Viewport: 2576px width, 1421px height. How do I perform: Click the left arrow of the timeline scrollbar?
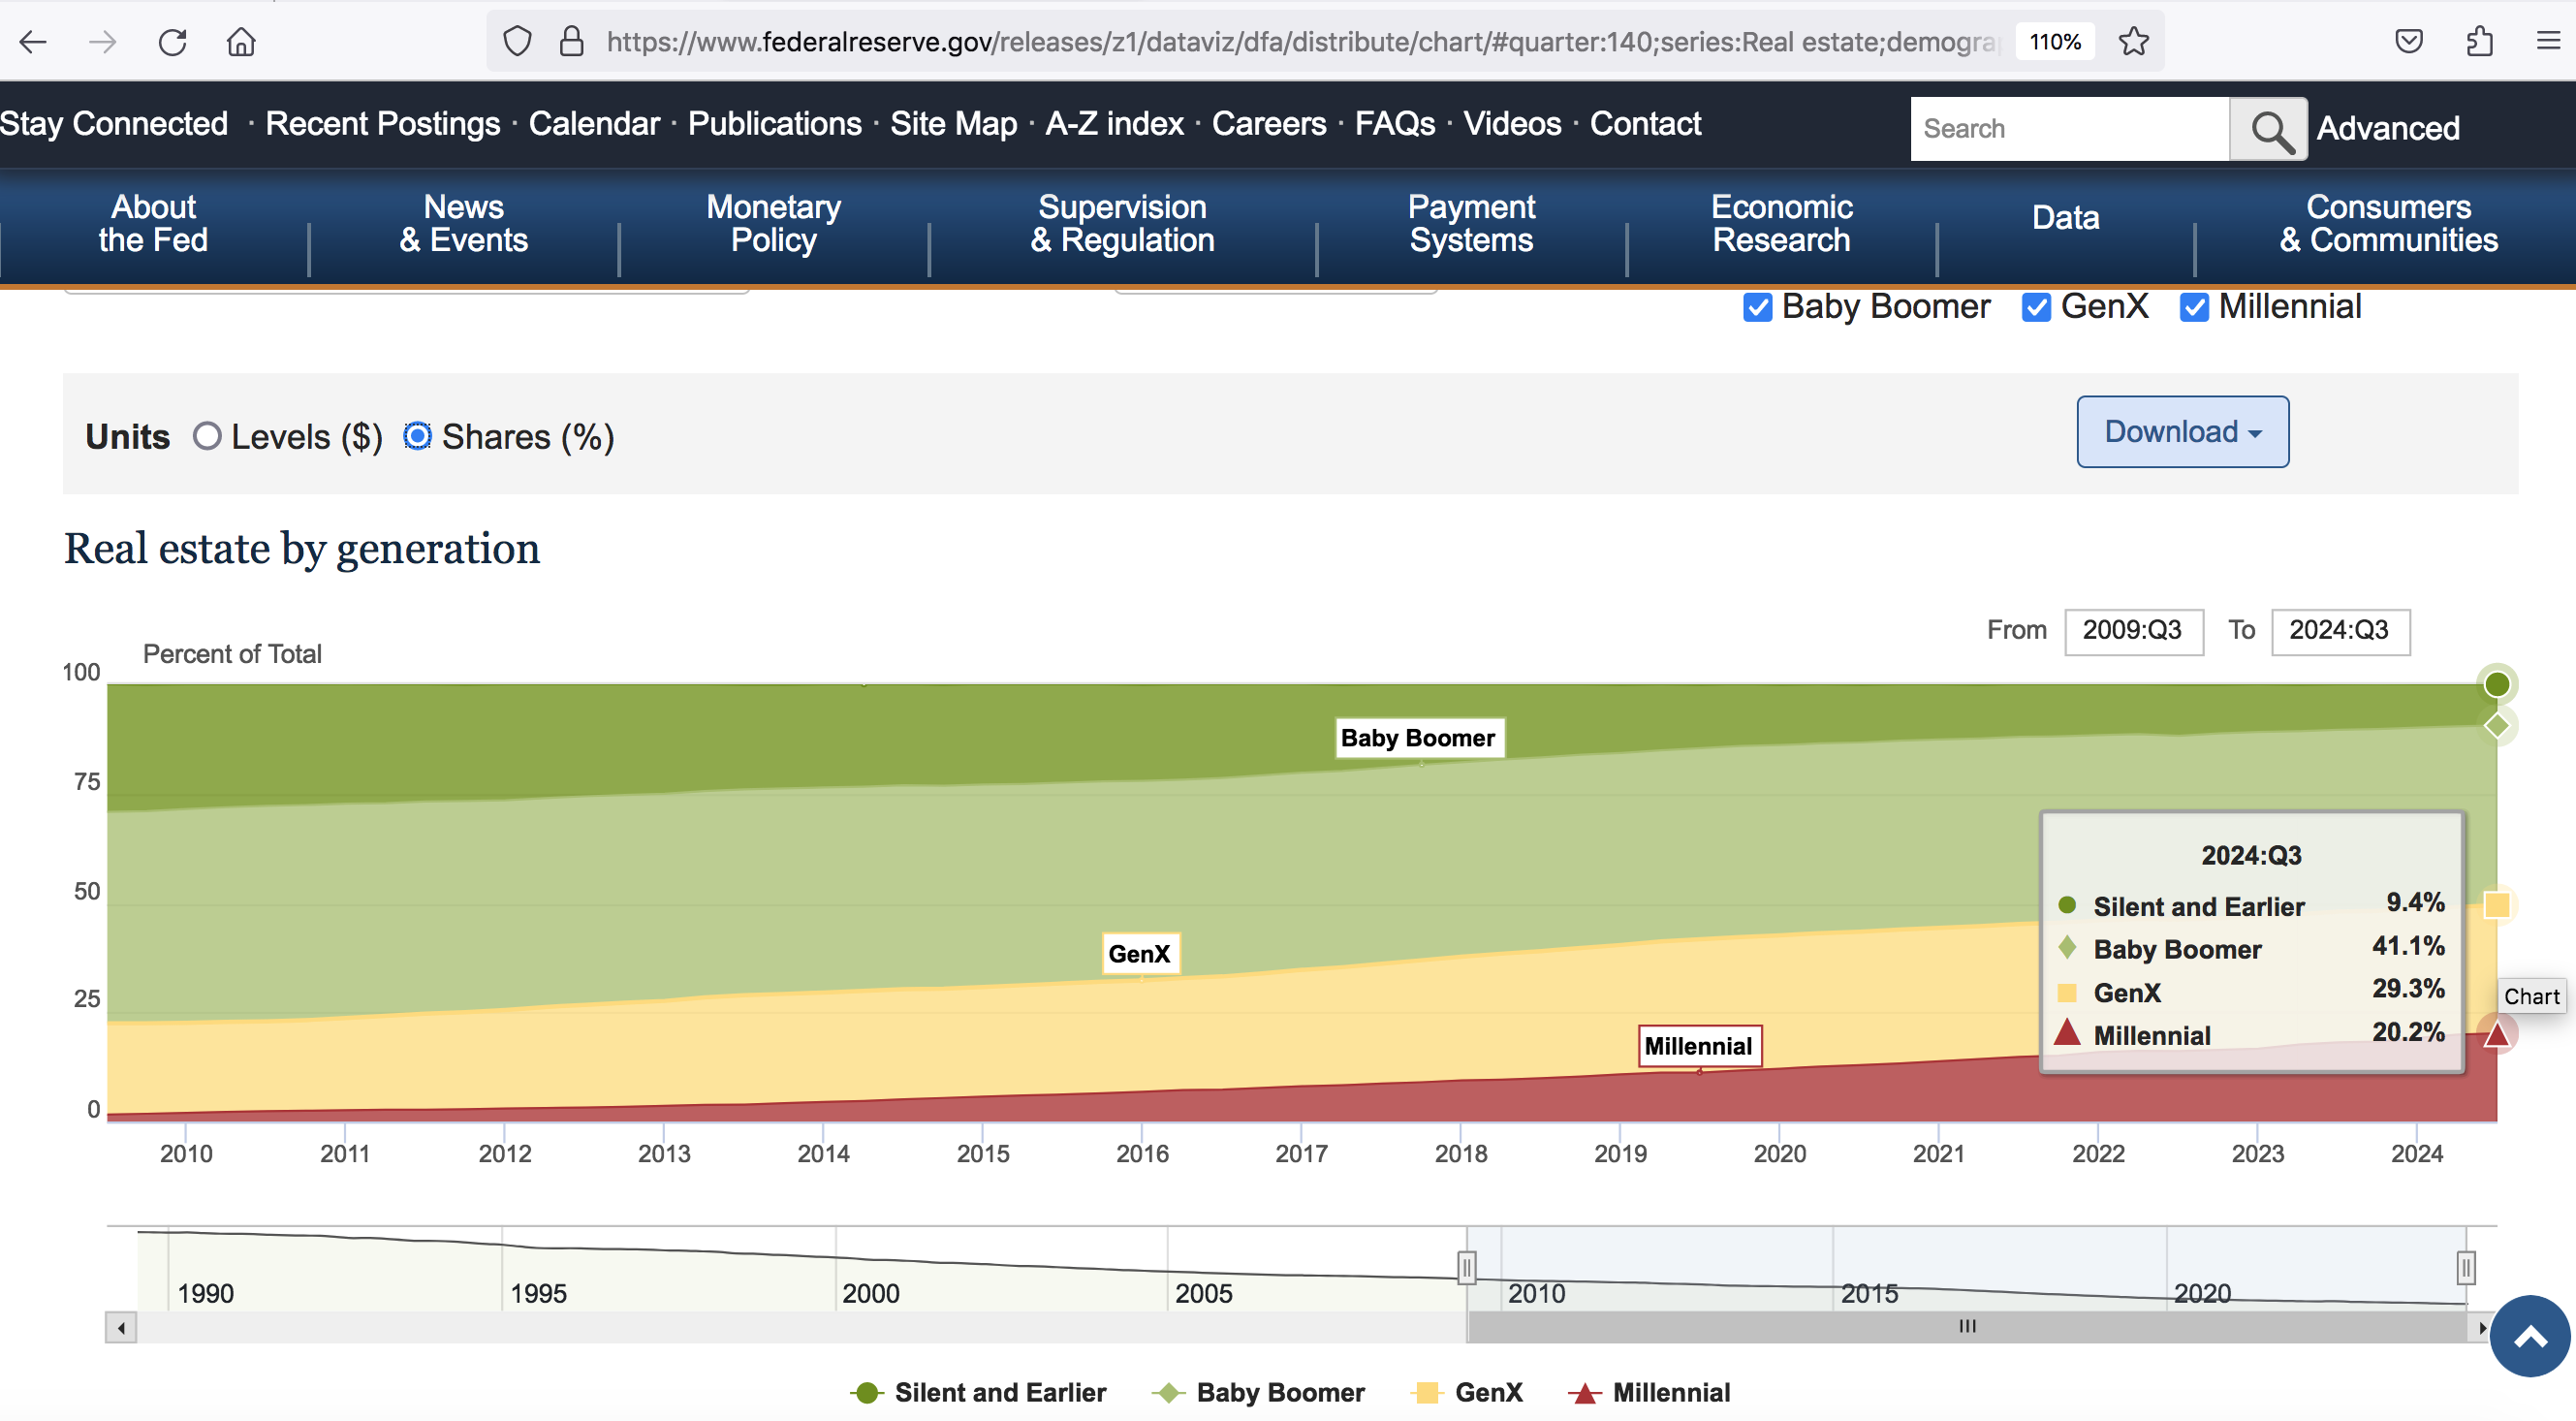tap(121, 1328)
